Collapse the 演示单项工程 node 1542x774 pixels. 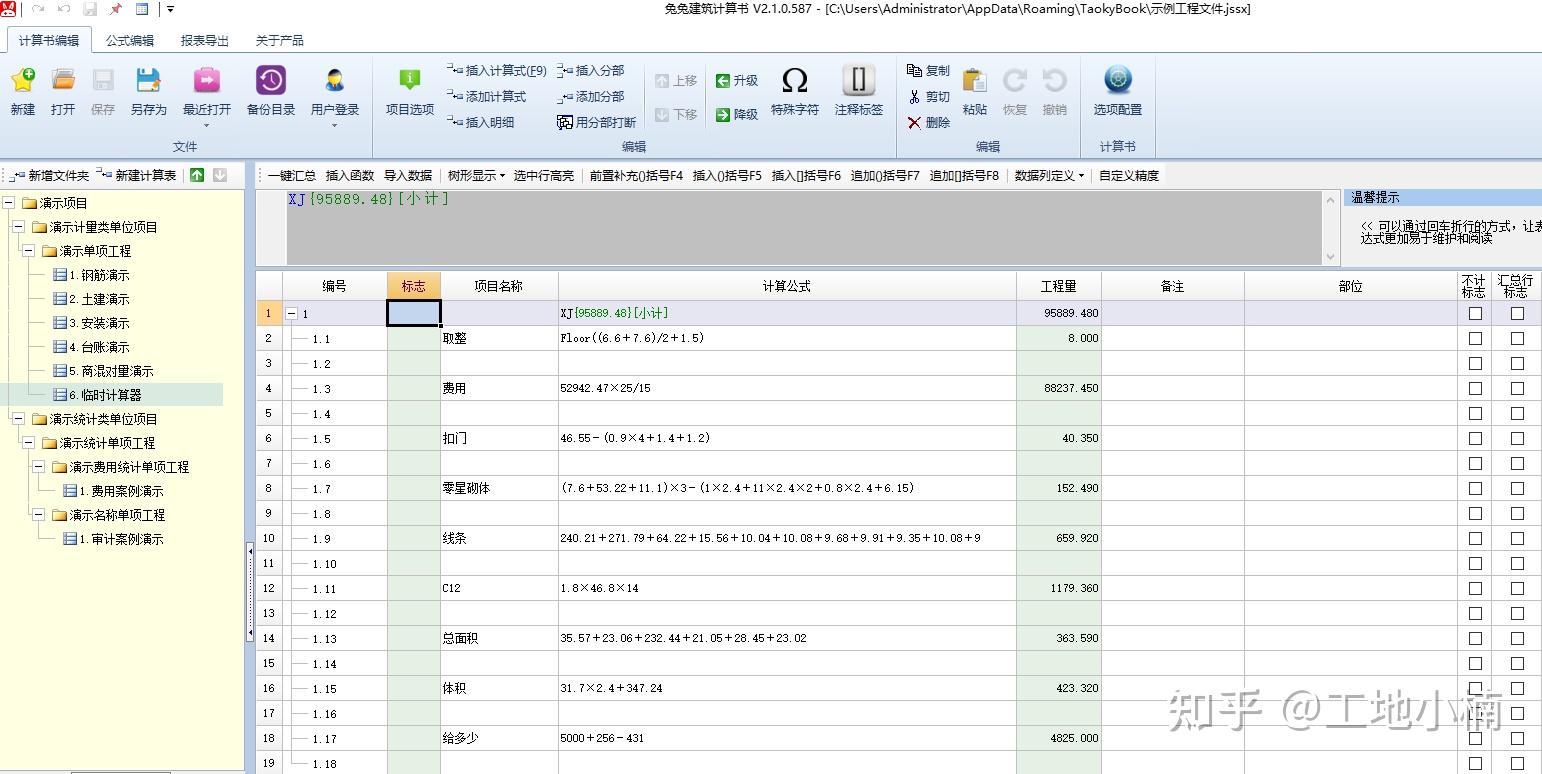coord(28,251)
